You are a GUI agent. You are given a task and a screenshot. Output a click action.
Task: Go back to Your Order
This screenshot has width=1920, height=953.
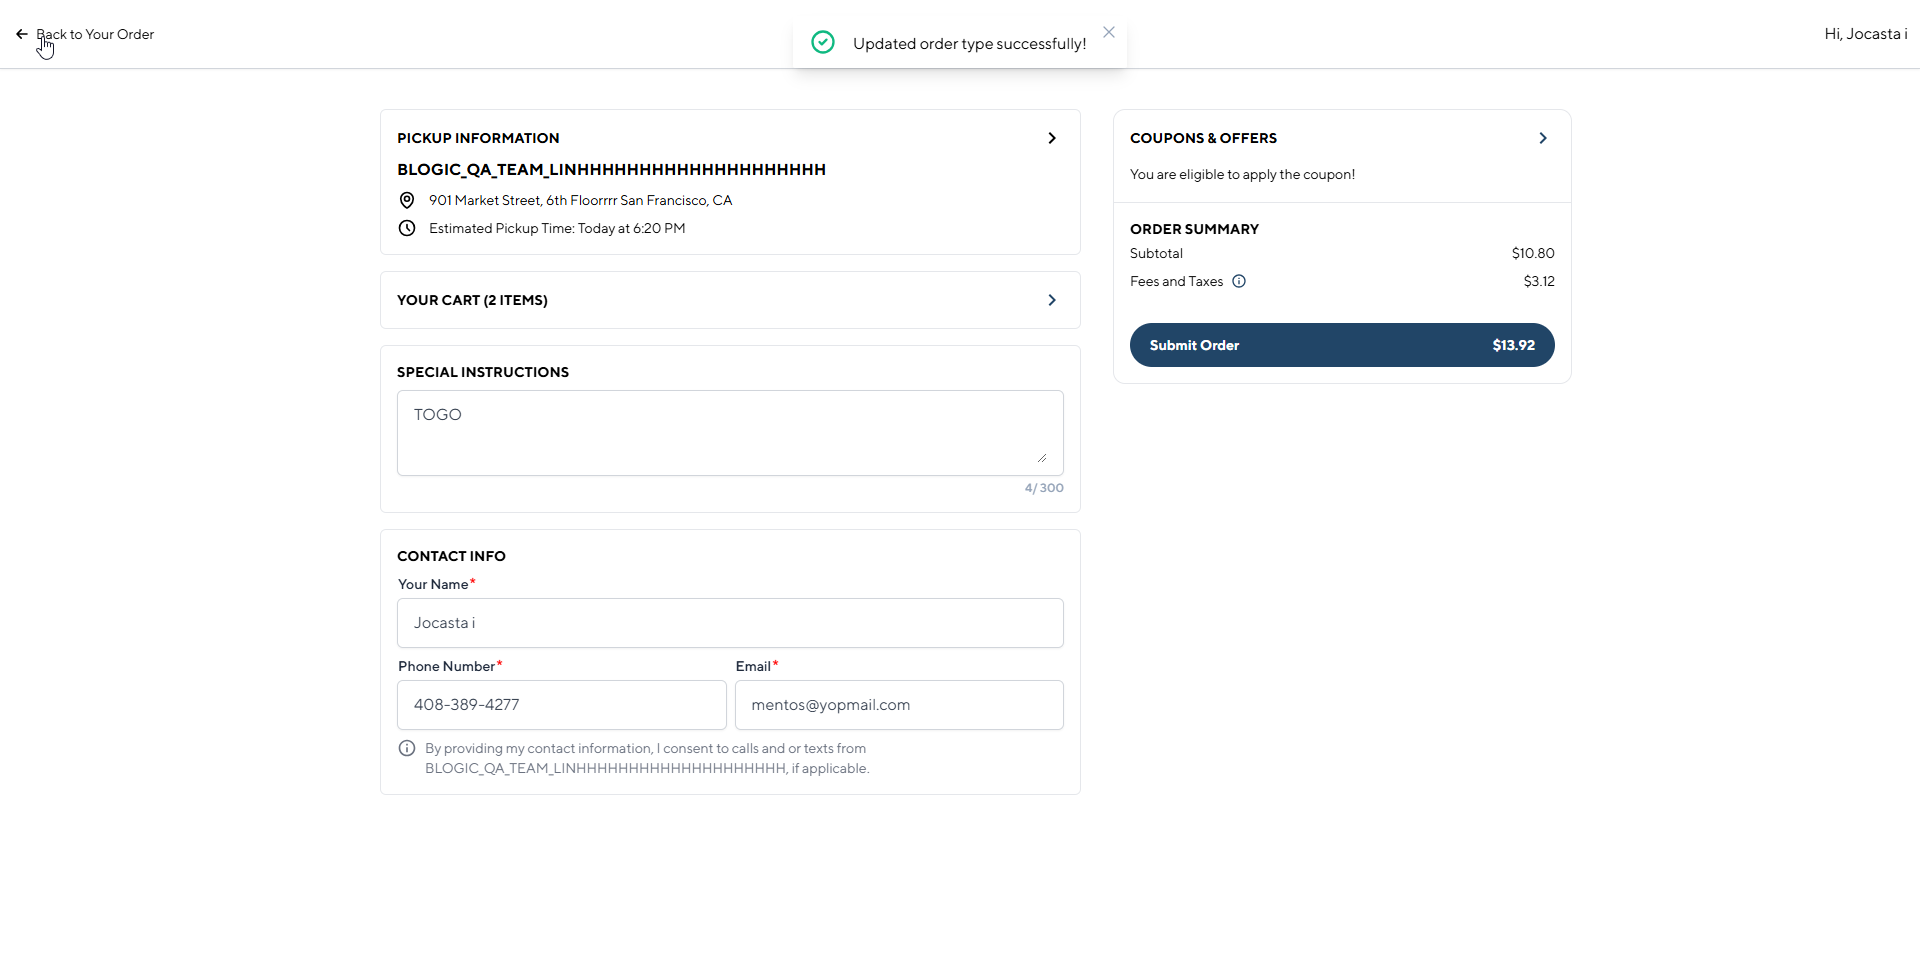[96, 34]
